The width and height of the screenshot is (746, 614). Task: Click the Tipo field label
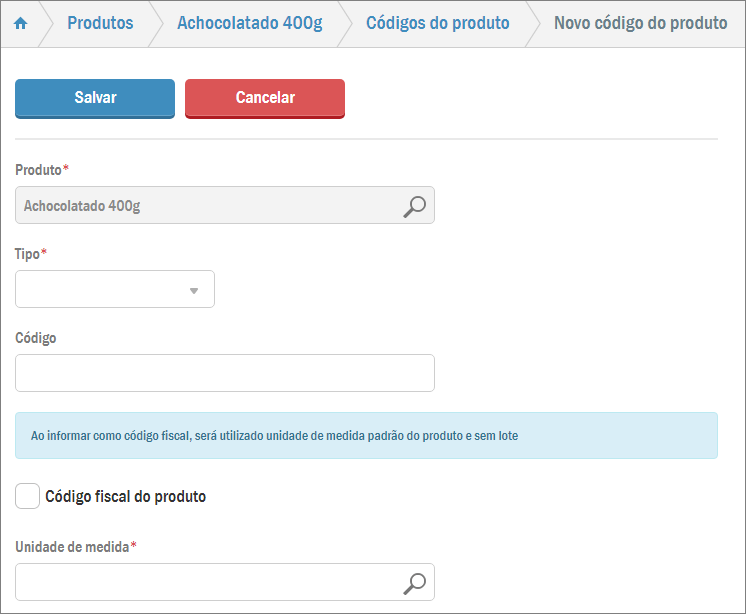[28, 254]
